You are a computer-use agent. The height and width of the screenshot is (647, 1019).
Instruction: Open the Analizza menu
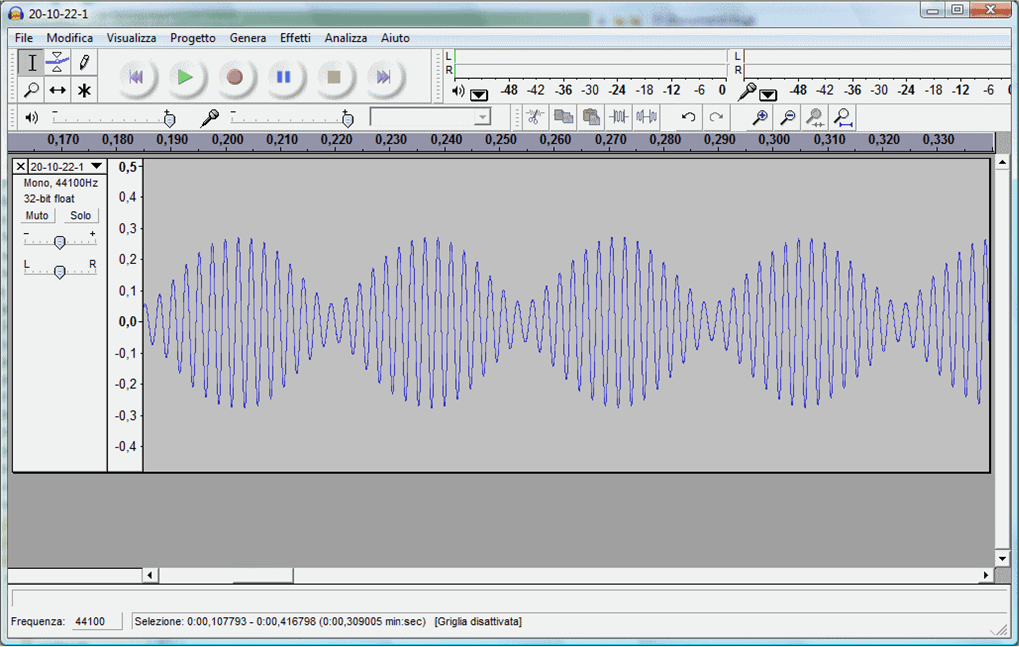346,38
